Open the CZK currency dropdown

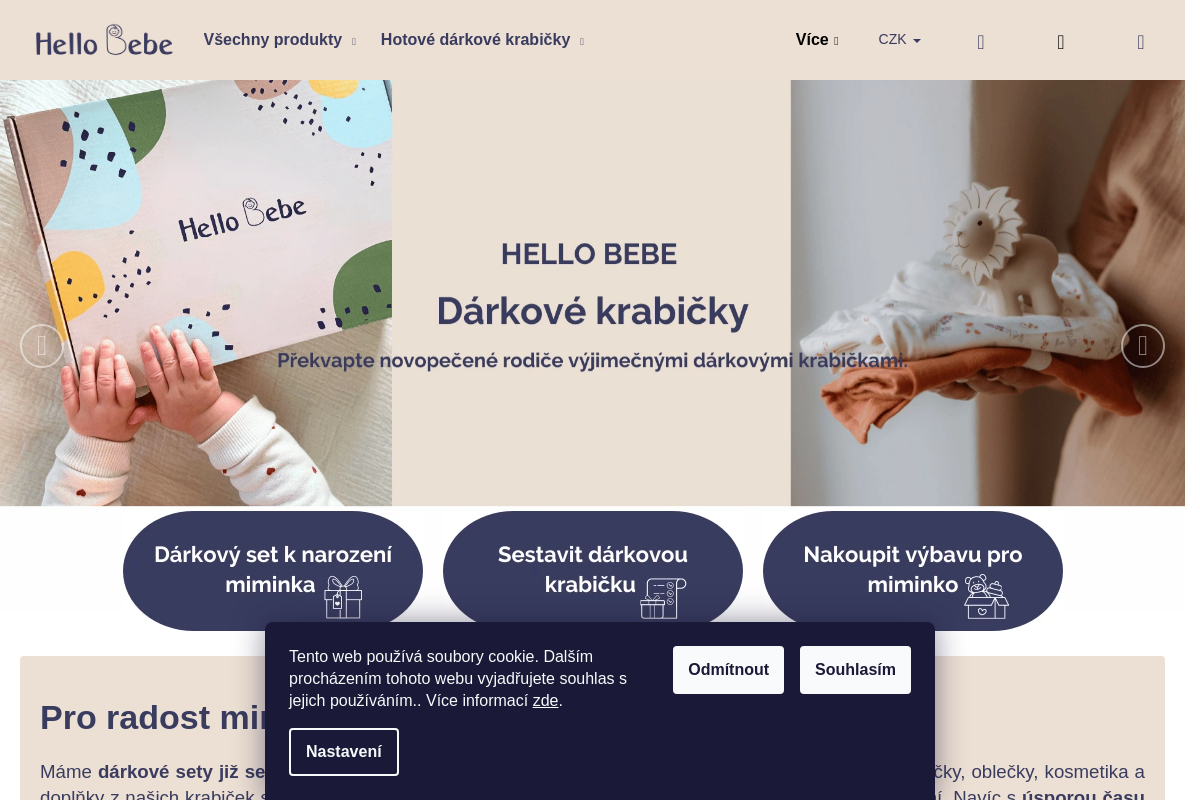(900, 40)
